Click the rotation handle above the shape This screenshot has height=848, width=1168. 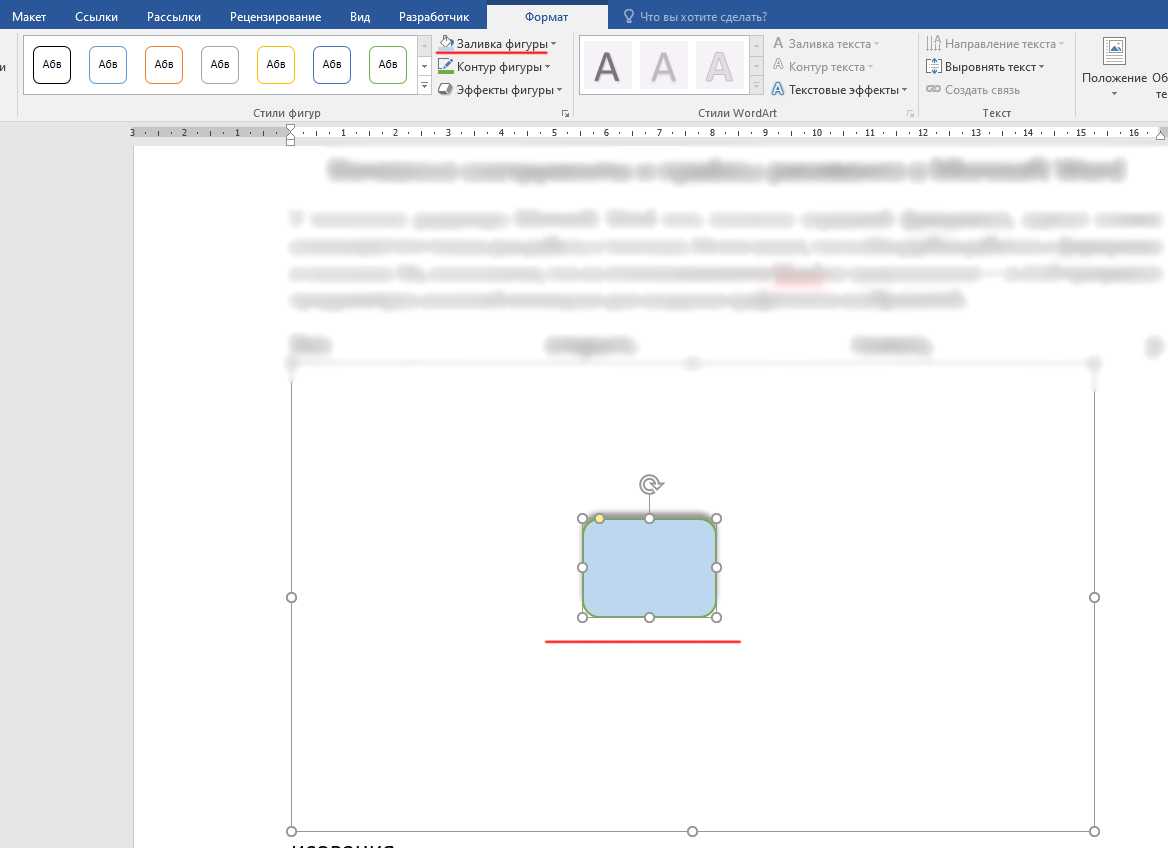pos(650,485)
